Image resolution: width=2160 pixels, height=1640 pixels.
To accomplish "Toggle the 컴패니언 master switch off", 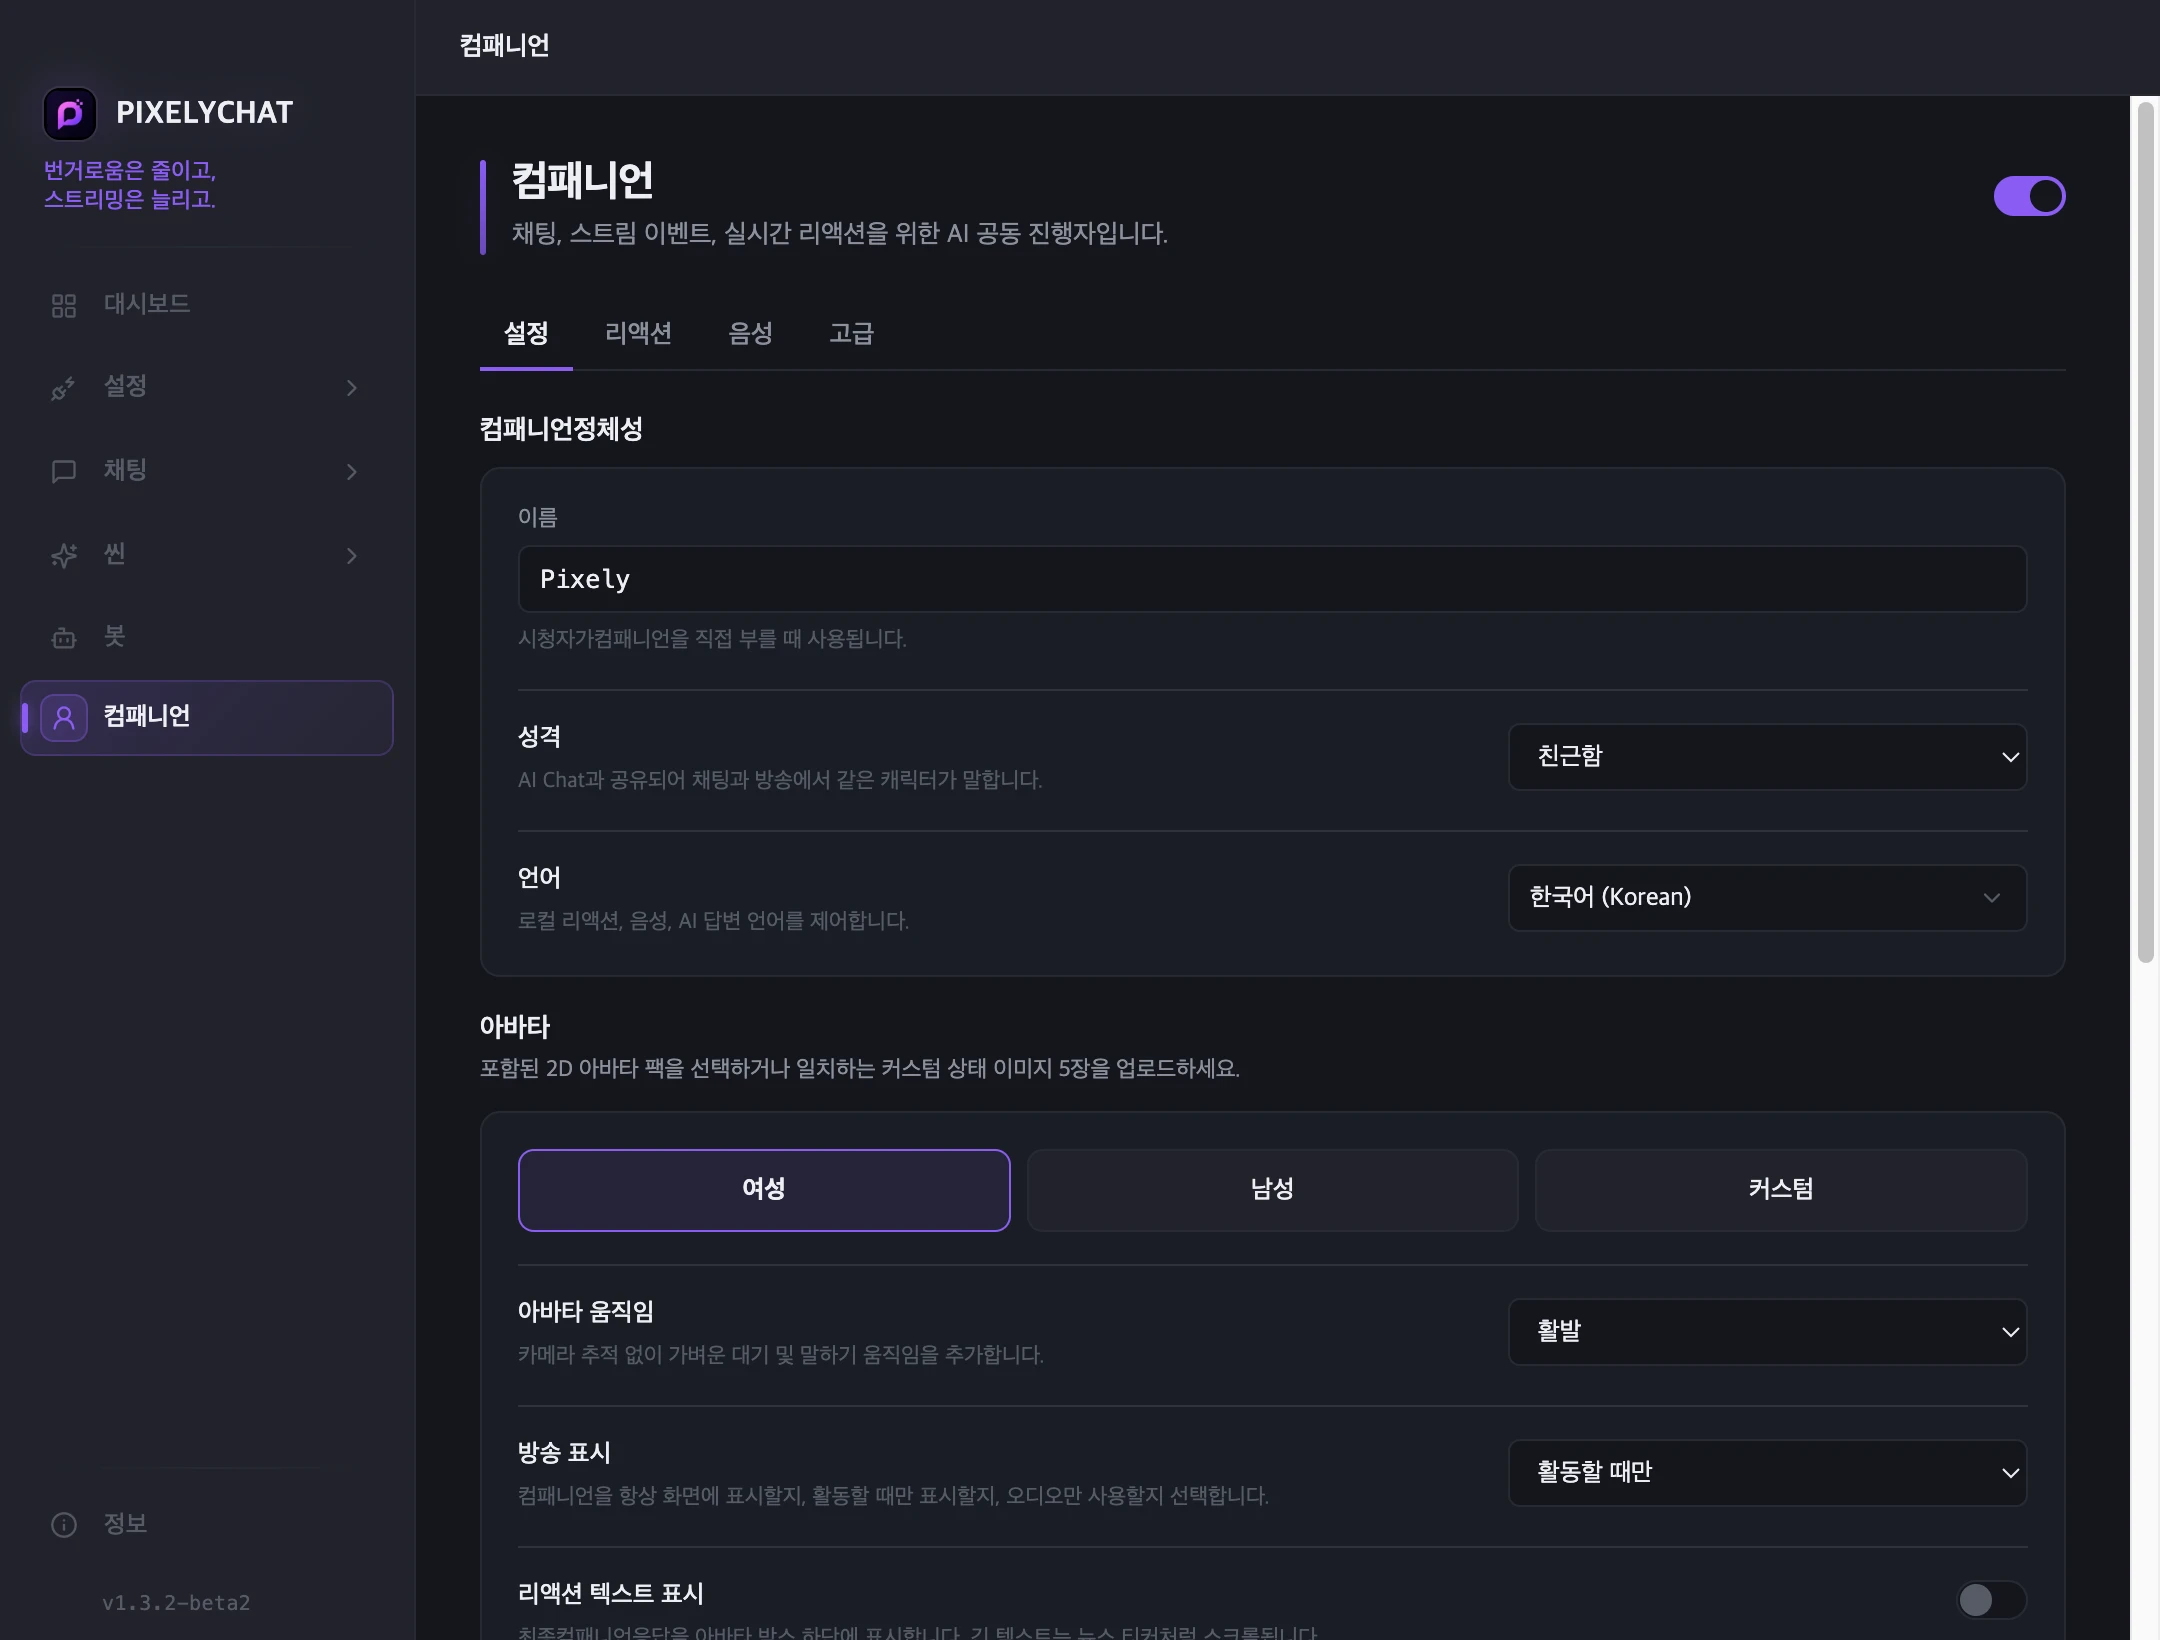I will [x=2029, y=196].
